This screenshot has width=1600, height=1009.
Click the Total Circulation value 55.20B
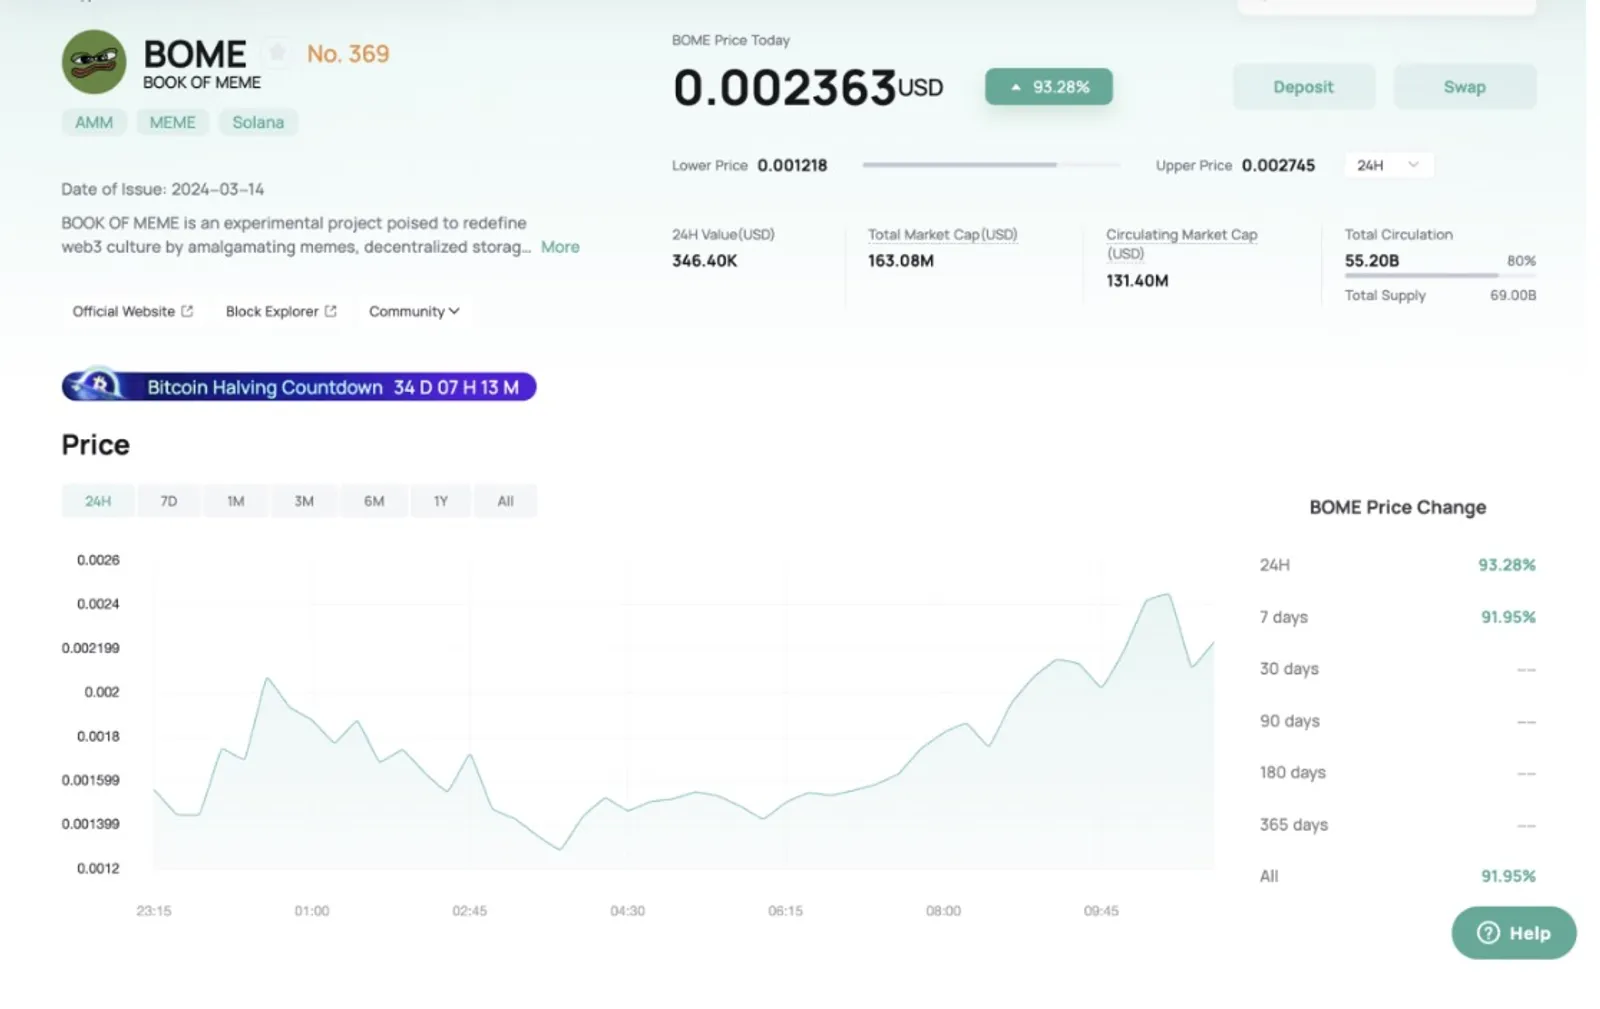click(1372, 261)
